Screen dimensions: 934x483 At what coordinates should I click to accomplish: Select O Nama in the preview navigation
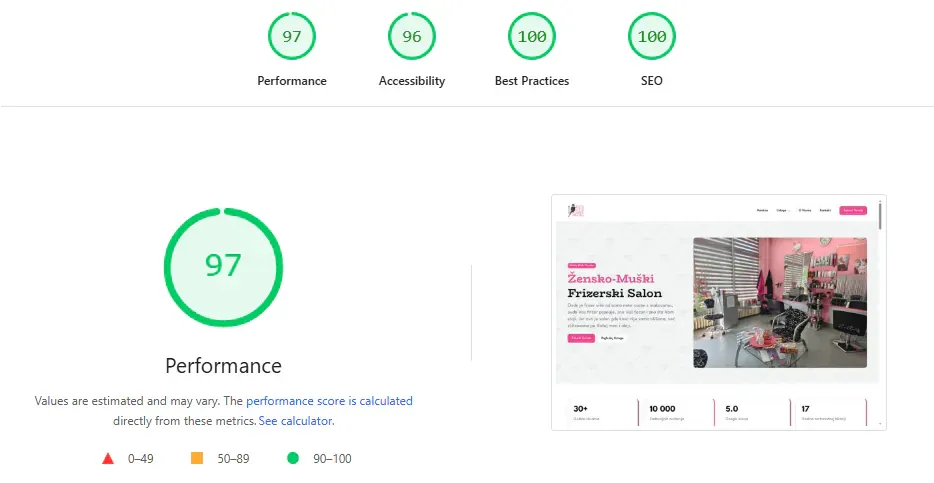tap(804, 211)
